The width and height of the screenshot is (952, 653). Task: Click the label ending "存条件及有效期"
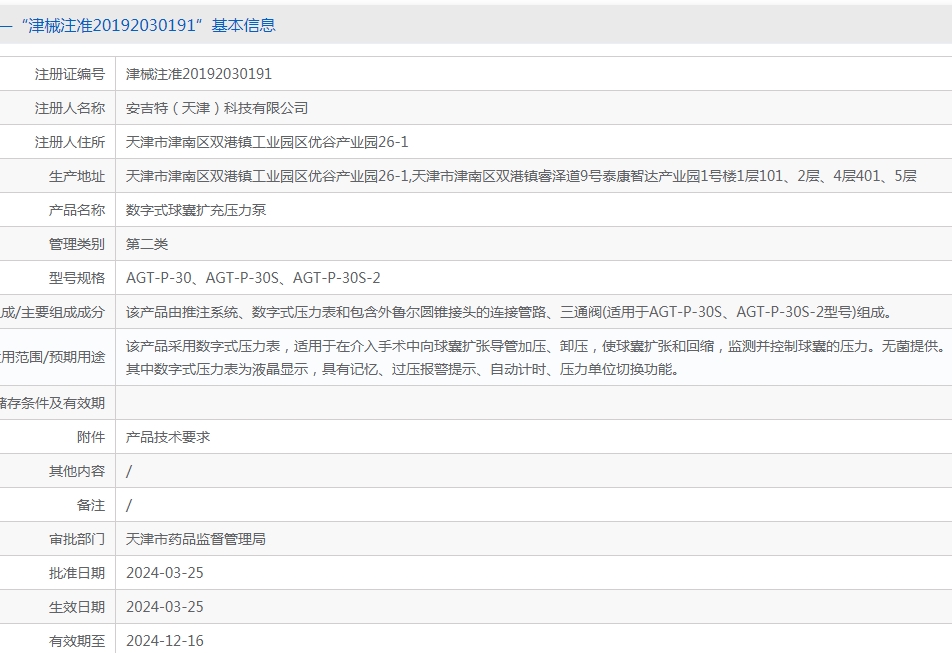[53, 403]
